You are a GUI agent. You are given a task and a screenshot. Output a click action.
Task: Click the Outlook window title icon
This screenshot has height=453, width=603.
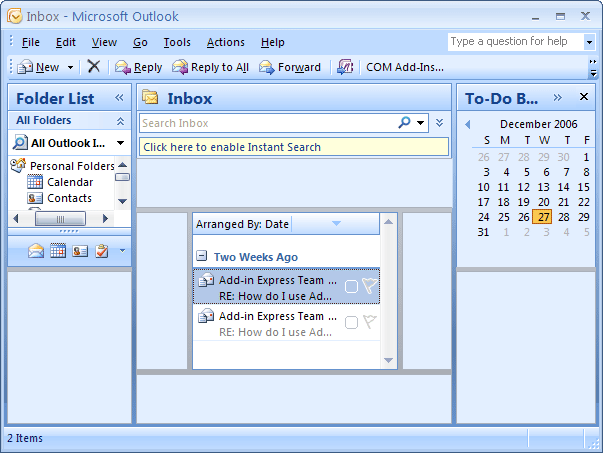click(15, 16)
